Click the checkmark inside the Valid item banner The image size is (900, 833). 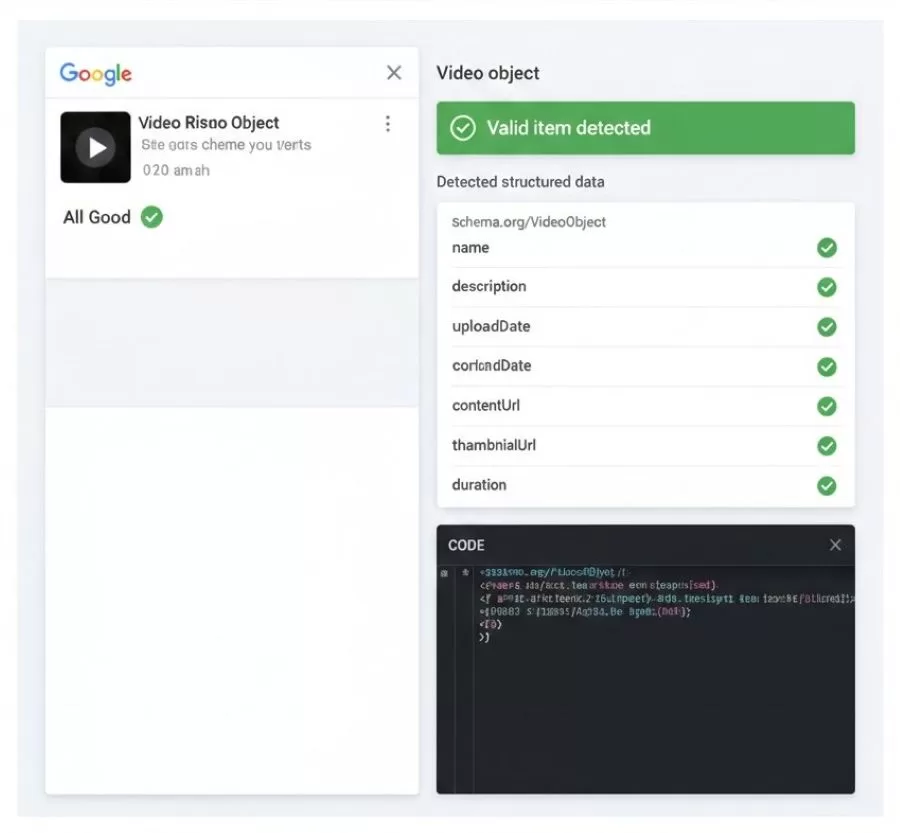click(x=461, y=128)
